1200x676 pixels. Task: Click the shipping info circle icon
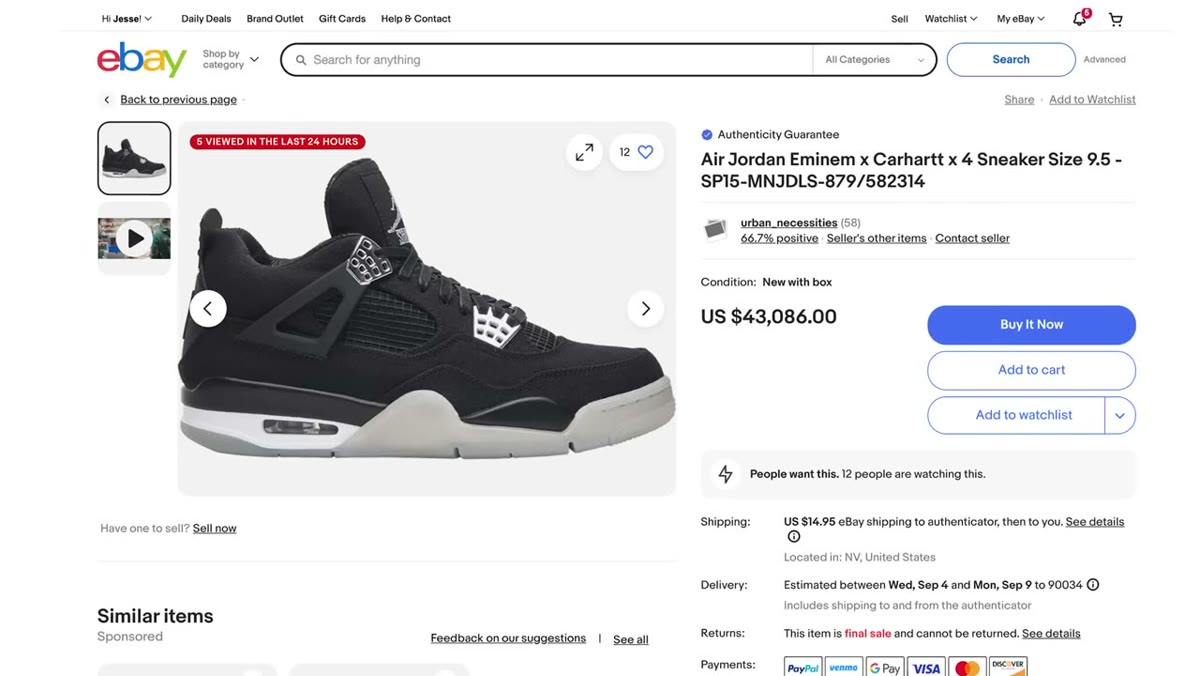[x=794, y=537]
